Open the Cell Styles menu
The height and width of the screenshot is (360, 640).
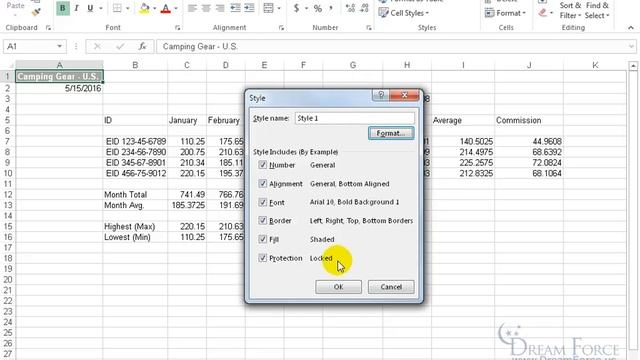click(404, 13)
